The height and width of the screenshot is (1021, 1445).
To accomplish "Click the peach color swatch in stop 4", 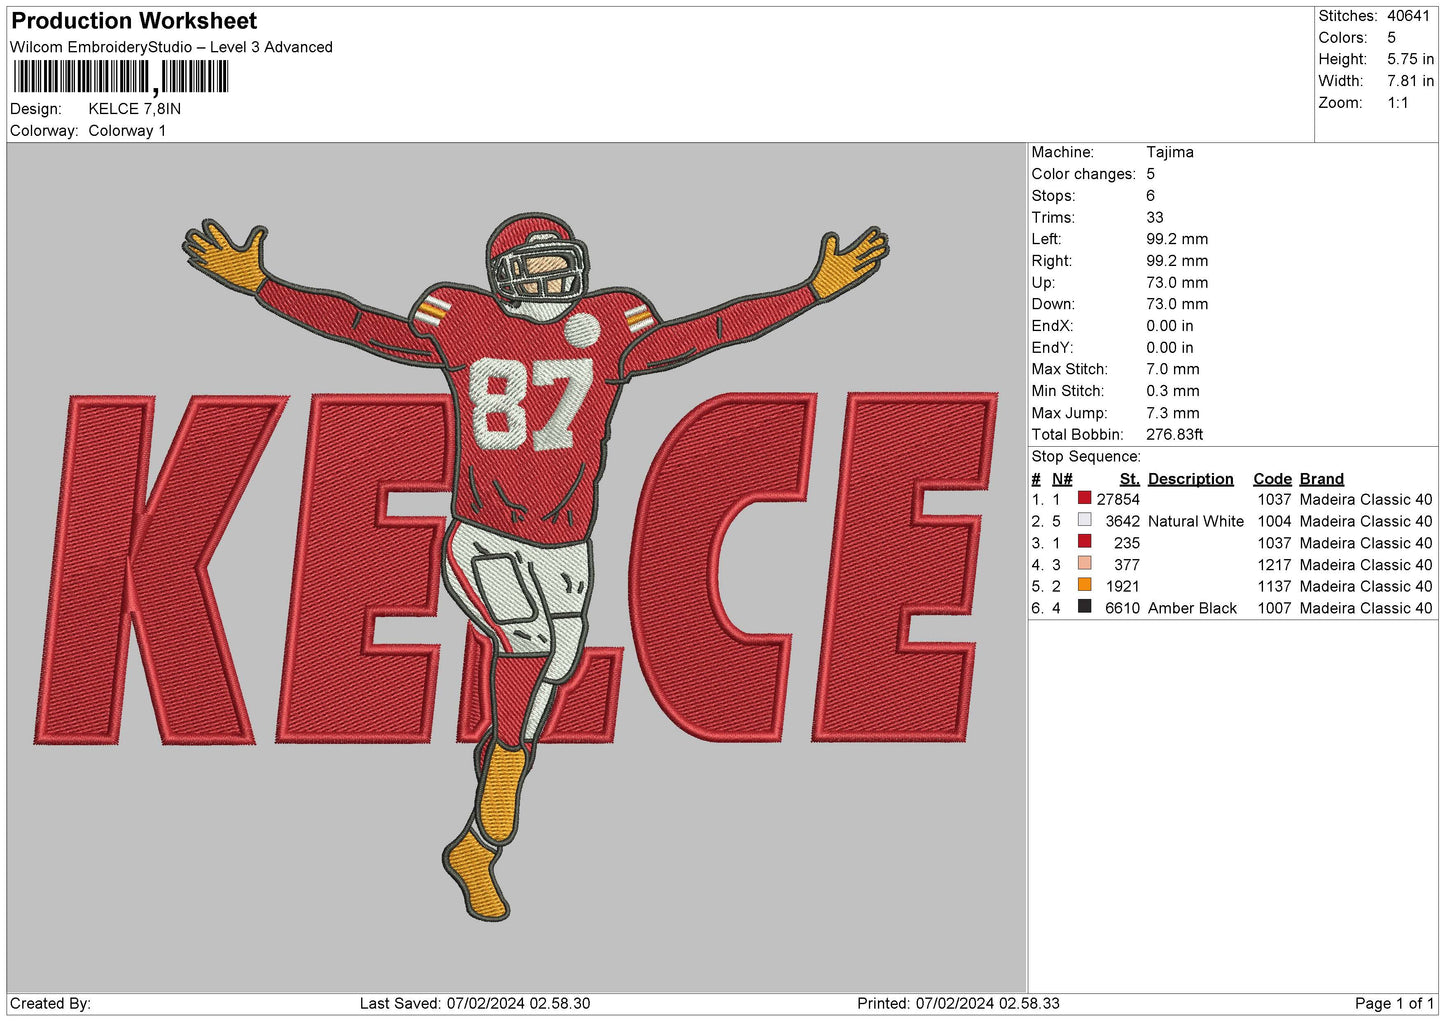I will coord(1084,564).
